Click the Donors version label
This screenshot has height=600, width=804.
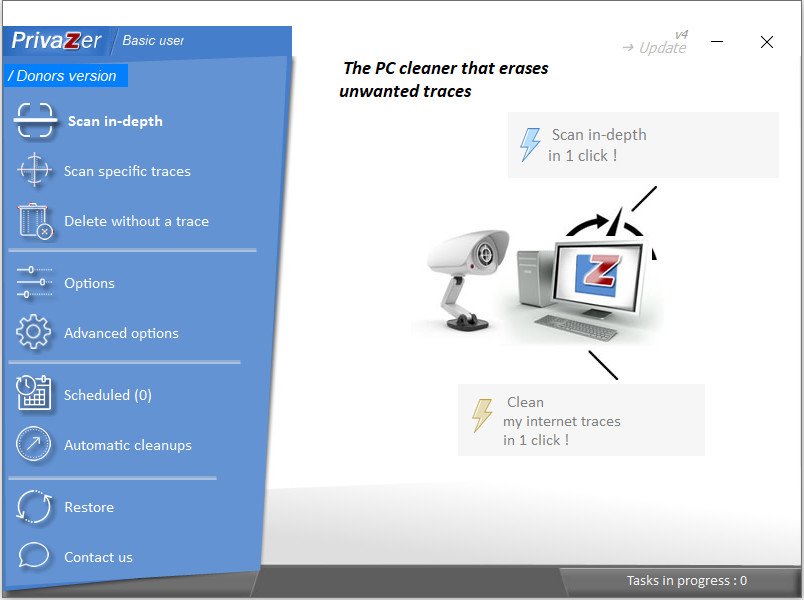[x=65, y=76]
